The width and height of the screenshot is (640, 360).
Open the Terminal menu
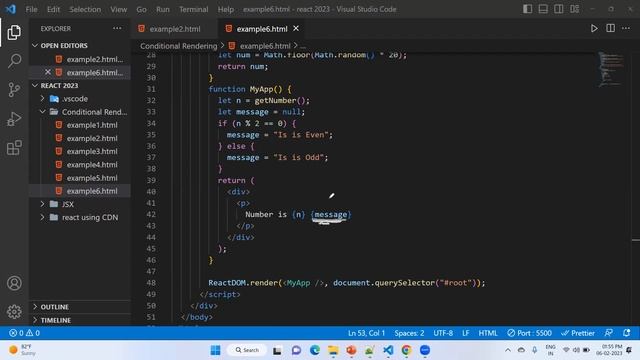tap(193, 9)
